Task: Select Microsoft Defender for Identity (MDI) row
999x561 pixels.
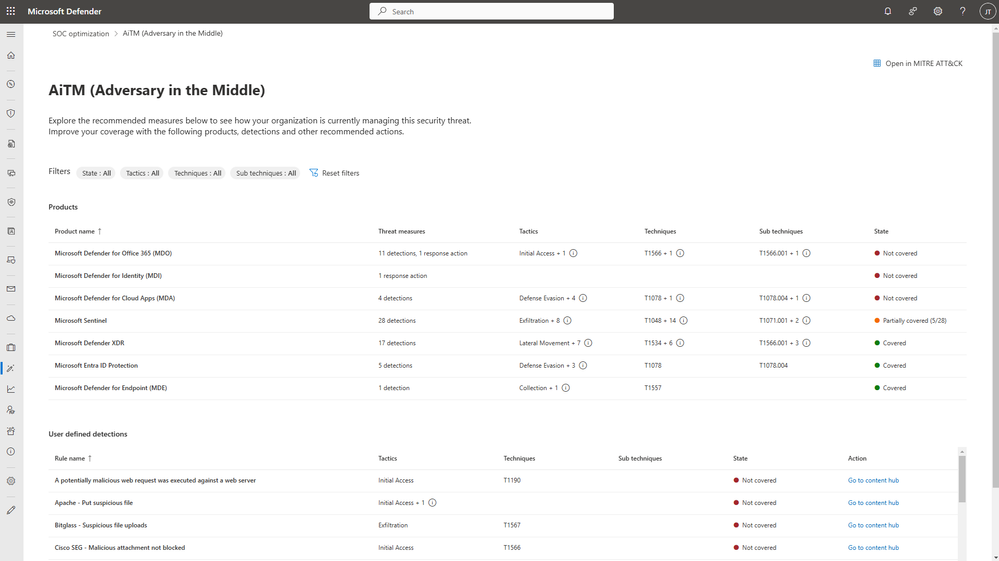Action: coord(507,276)
